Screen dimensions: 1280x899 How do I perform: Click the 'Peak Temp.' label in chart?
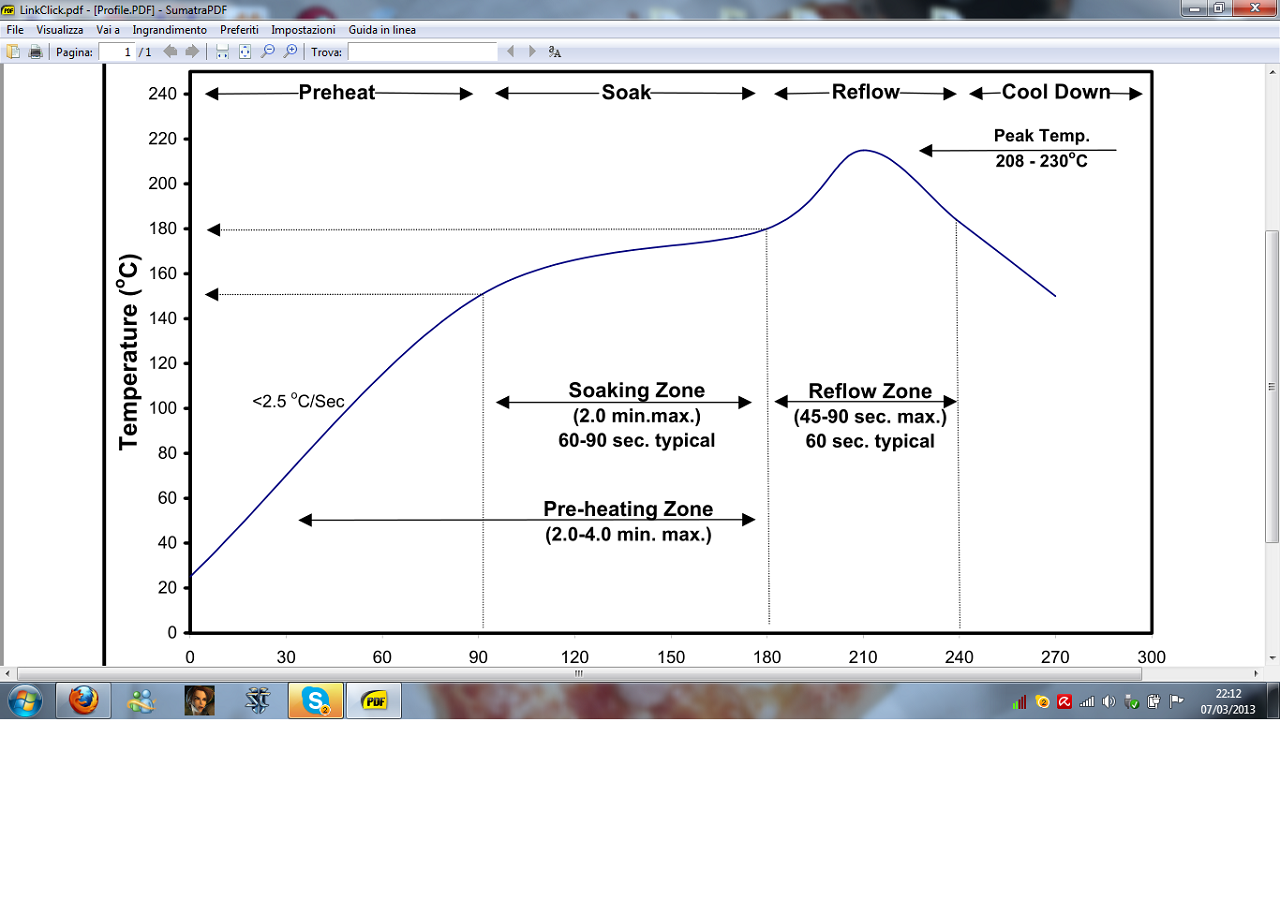point(1041,136)
